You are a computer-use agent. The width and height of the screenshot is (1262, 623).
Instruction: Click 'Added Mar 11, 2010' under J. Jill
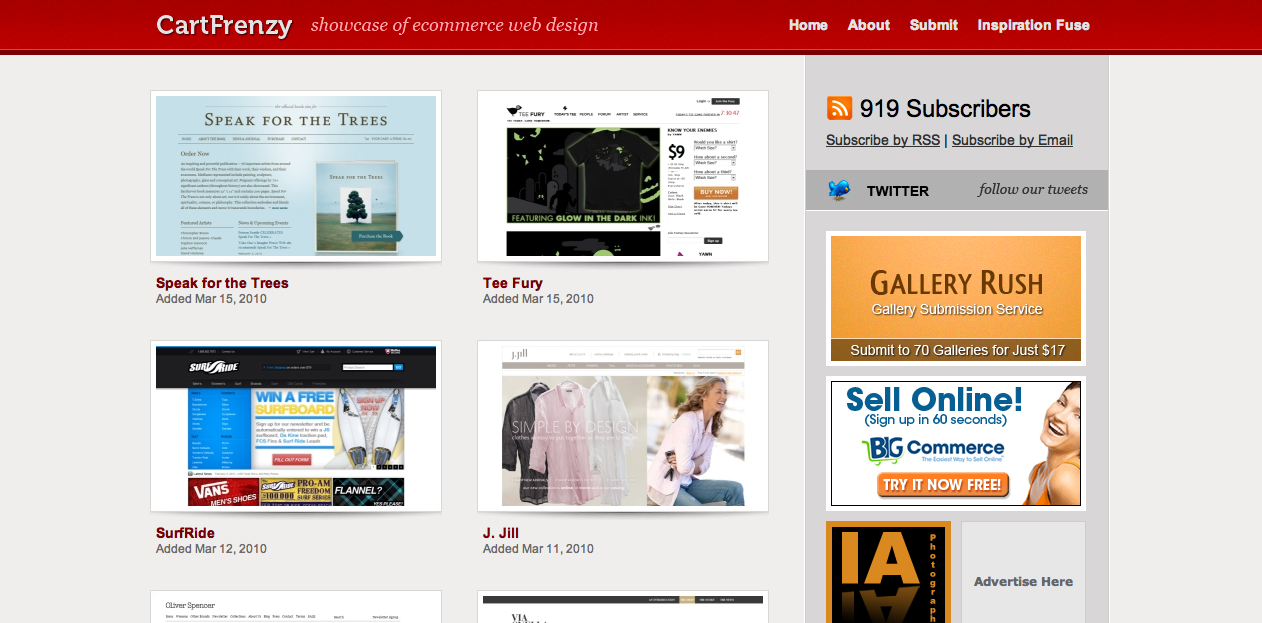(x=538, y=549)
